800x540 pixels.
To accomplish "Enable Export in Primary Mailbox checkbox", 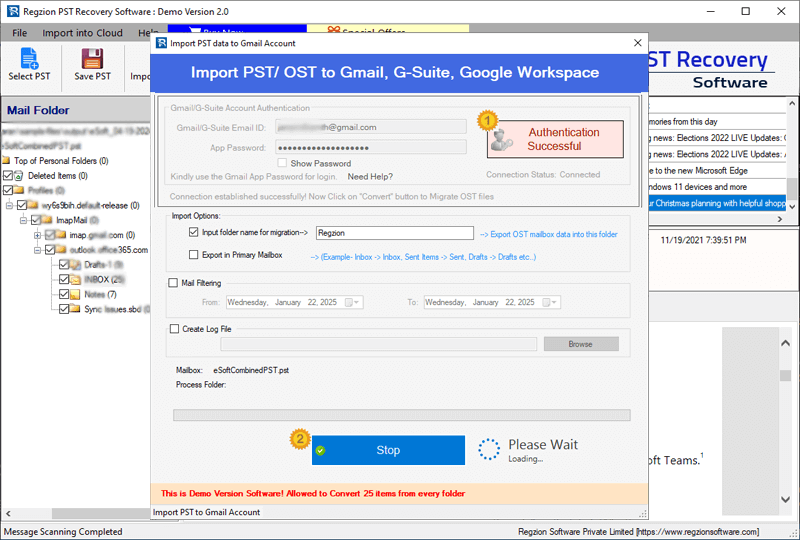I will (x=193, y=255).
